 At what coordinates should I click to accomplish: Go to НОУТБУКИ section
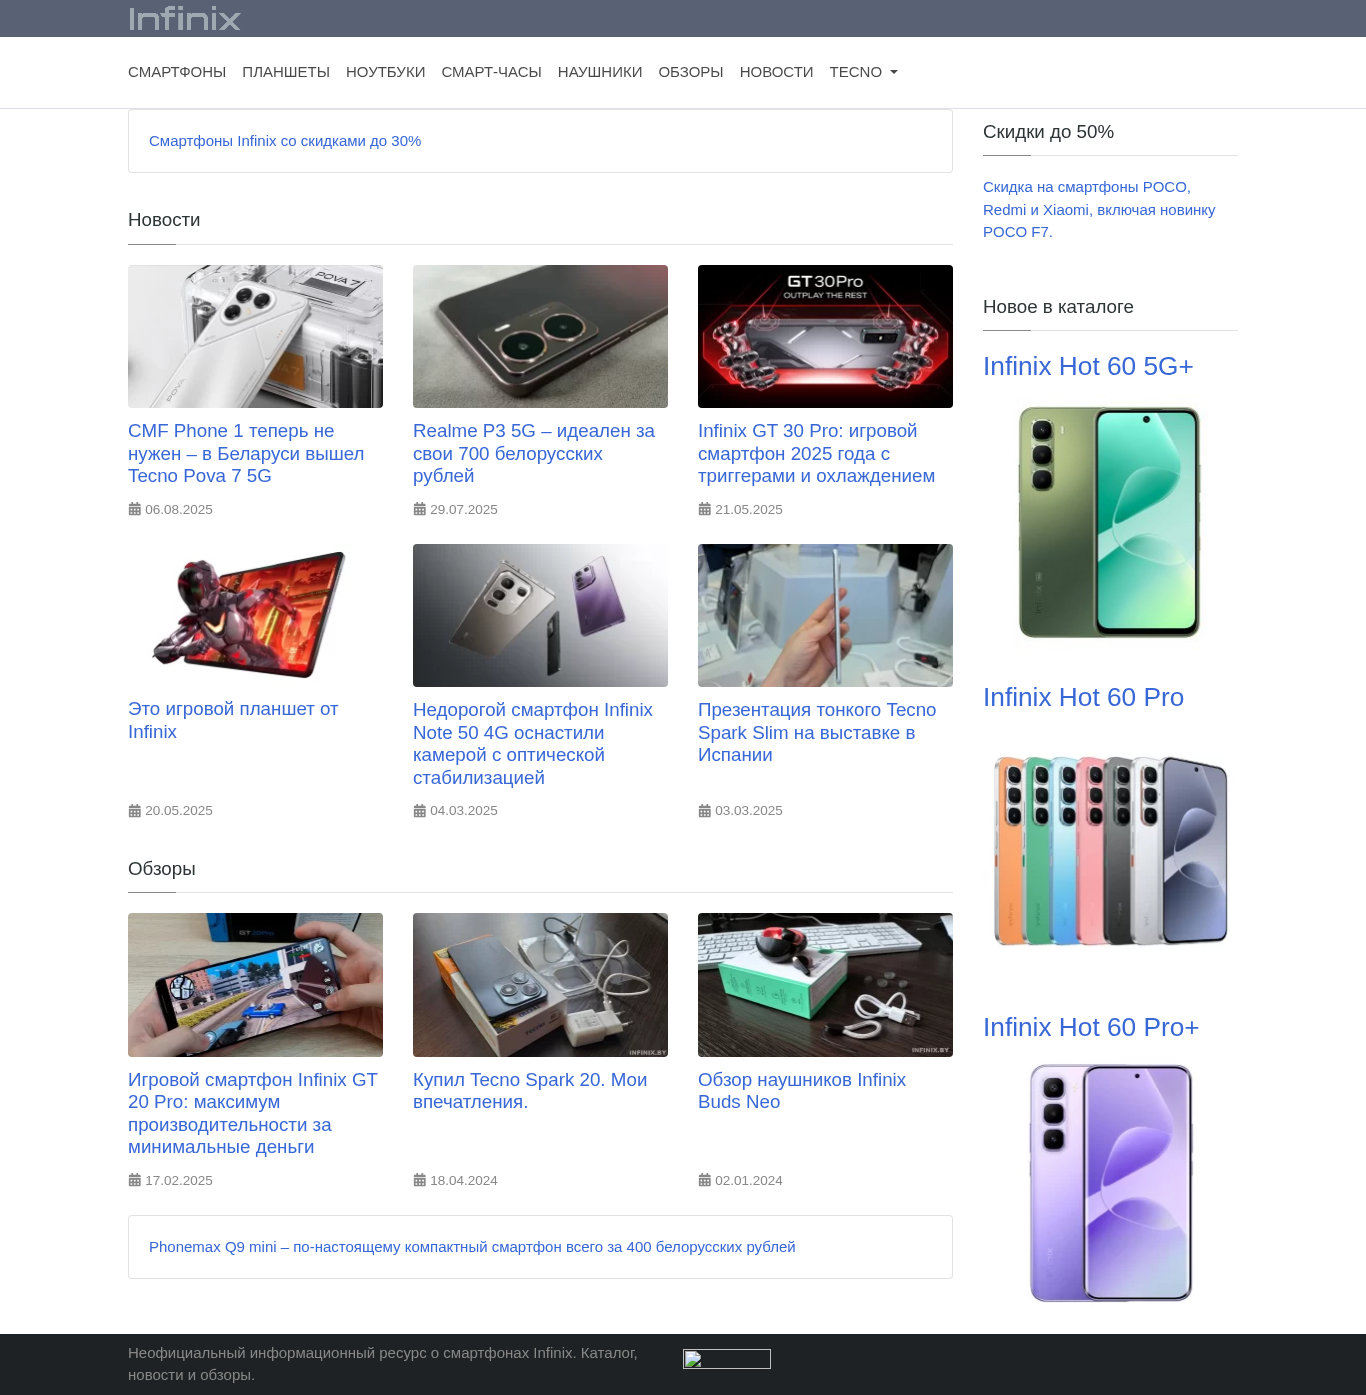386,72
